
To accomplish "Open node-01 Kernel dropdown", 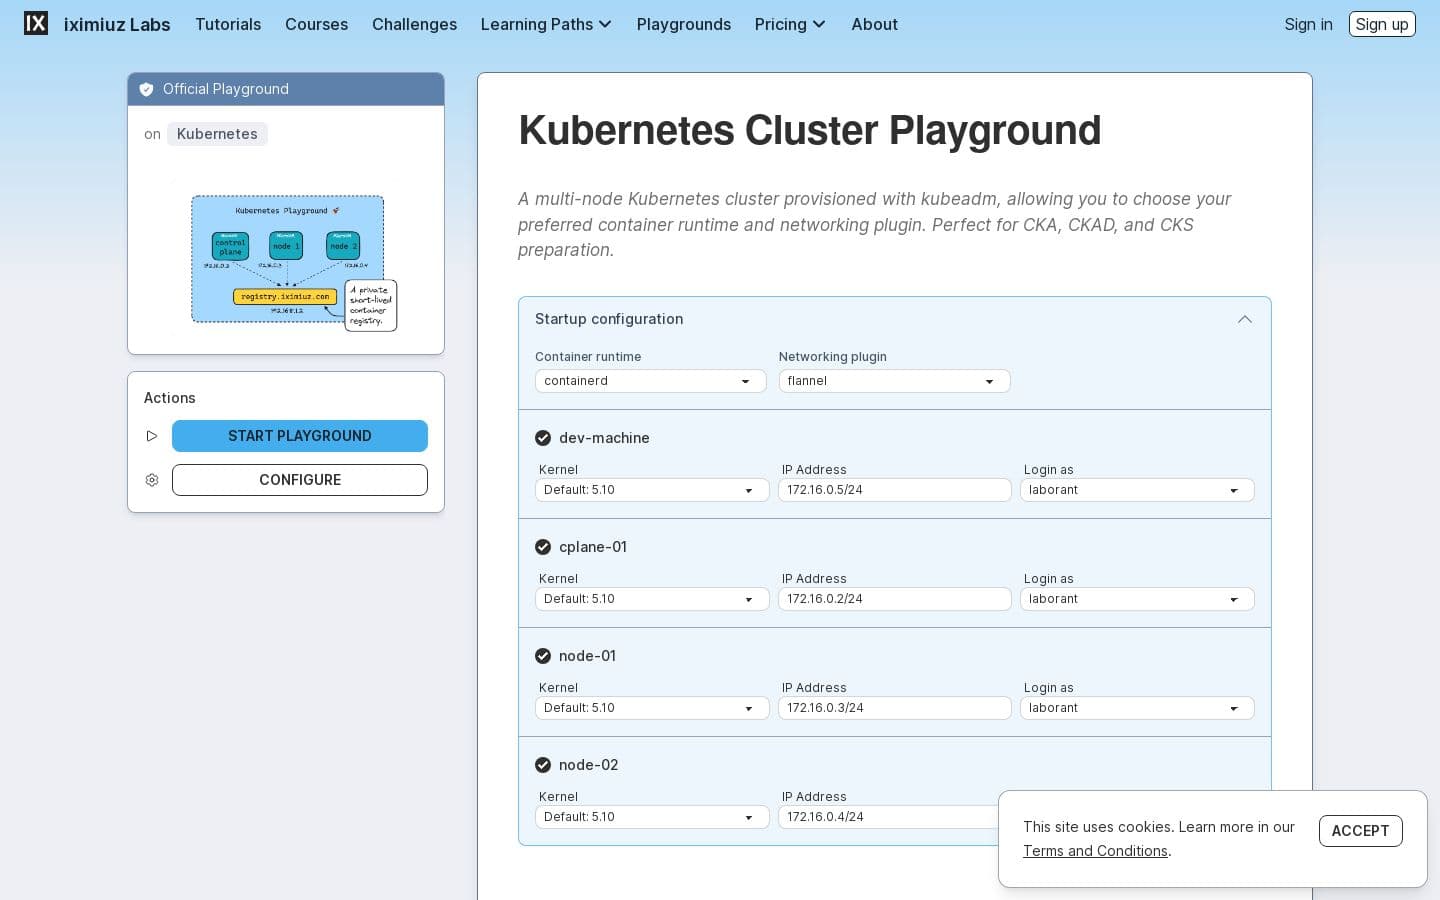I will pyautogui.click(x=652, y=708).
